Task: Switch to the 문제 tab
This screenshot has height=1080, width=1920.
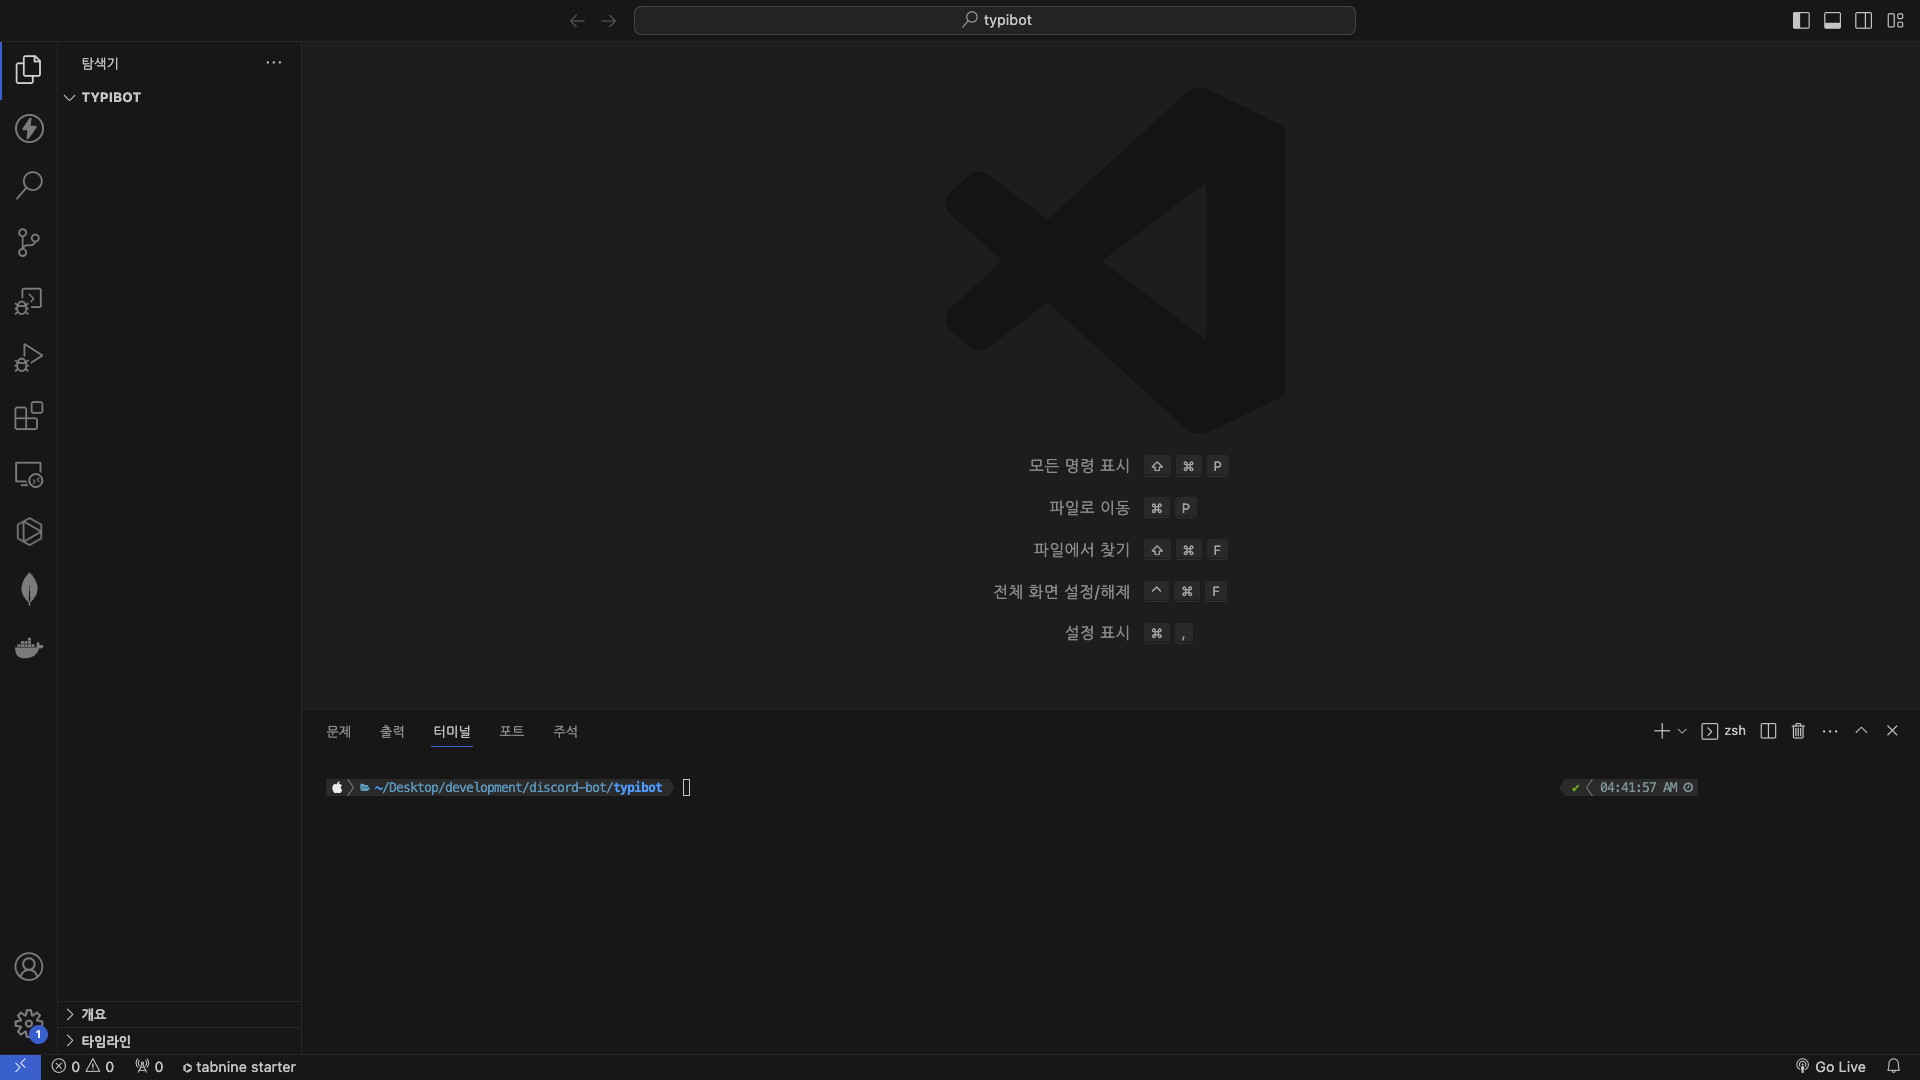Action: [x=339, y=731]
